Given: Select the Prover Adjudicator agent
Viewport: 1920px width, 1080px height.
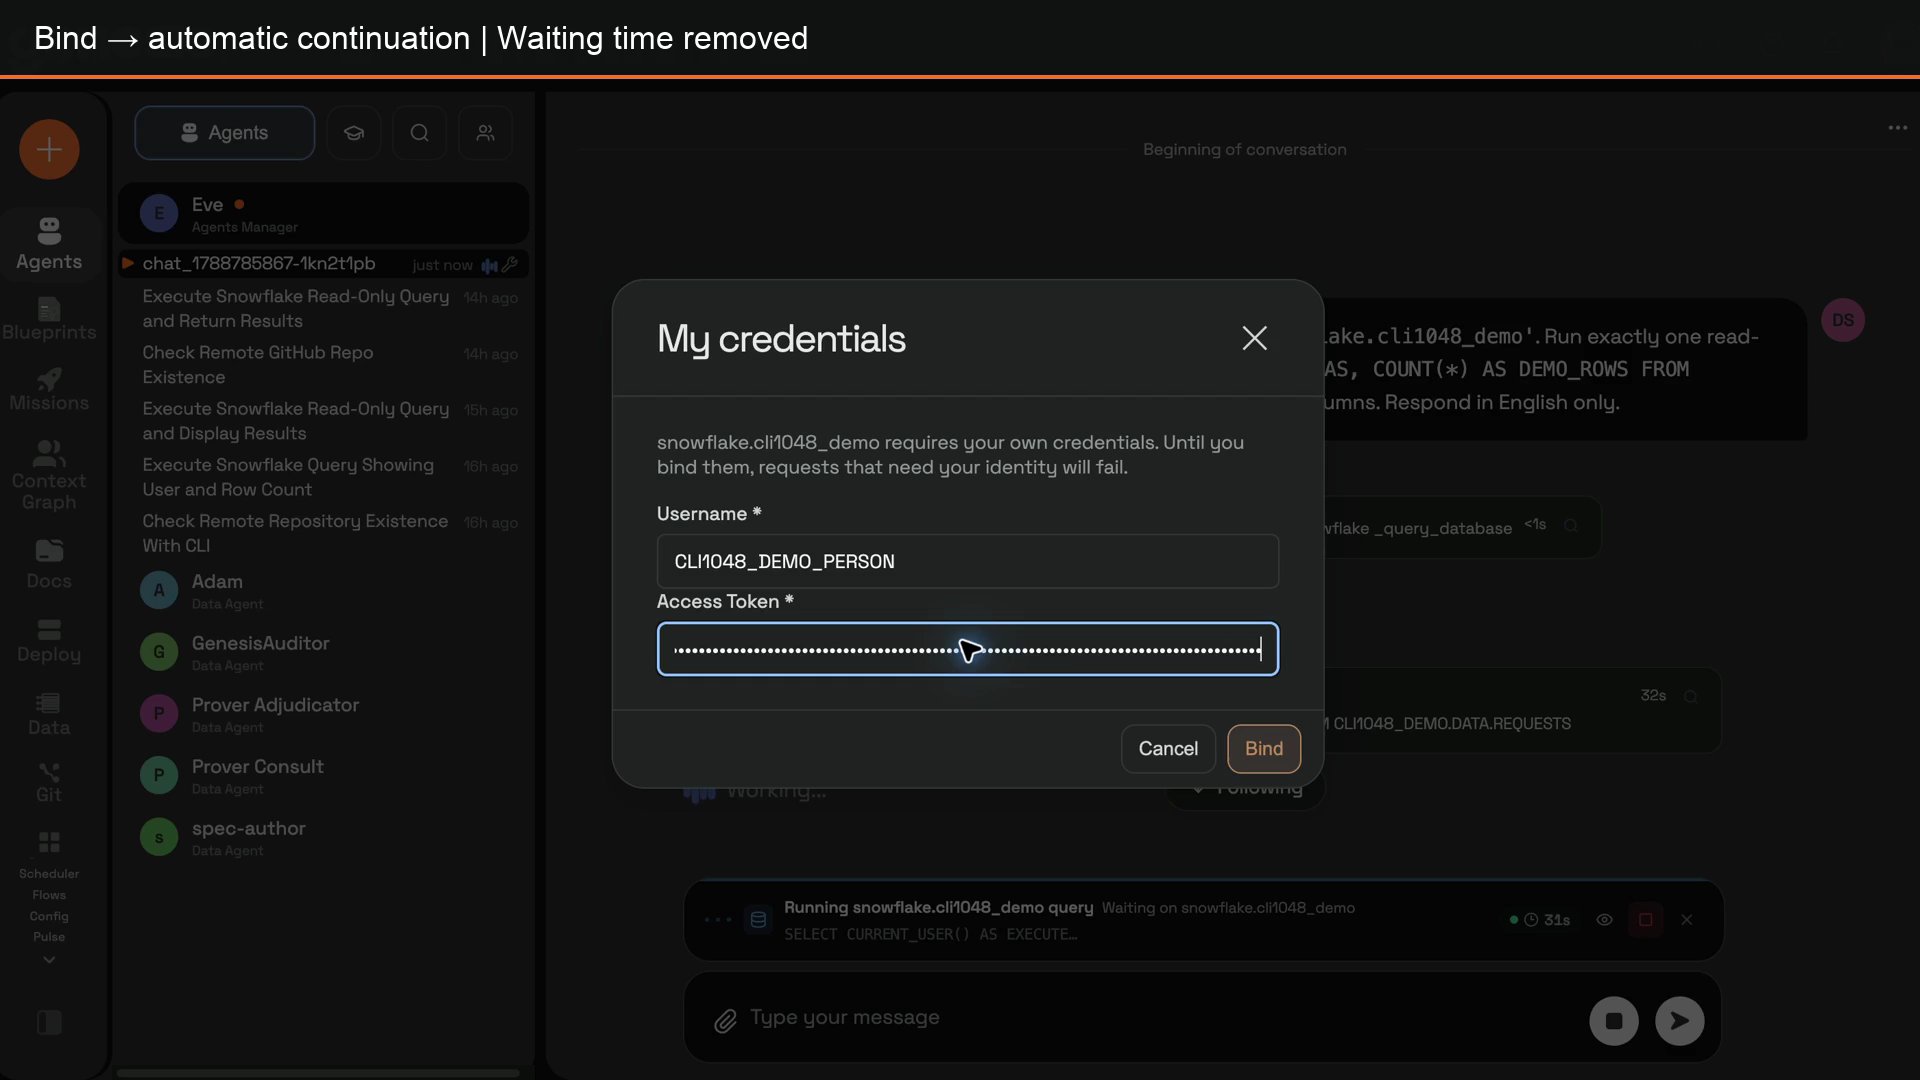Looking at the screenshot, I should pos(323,715).
